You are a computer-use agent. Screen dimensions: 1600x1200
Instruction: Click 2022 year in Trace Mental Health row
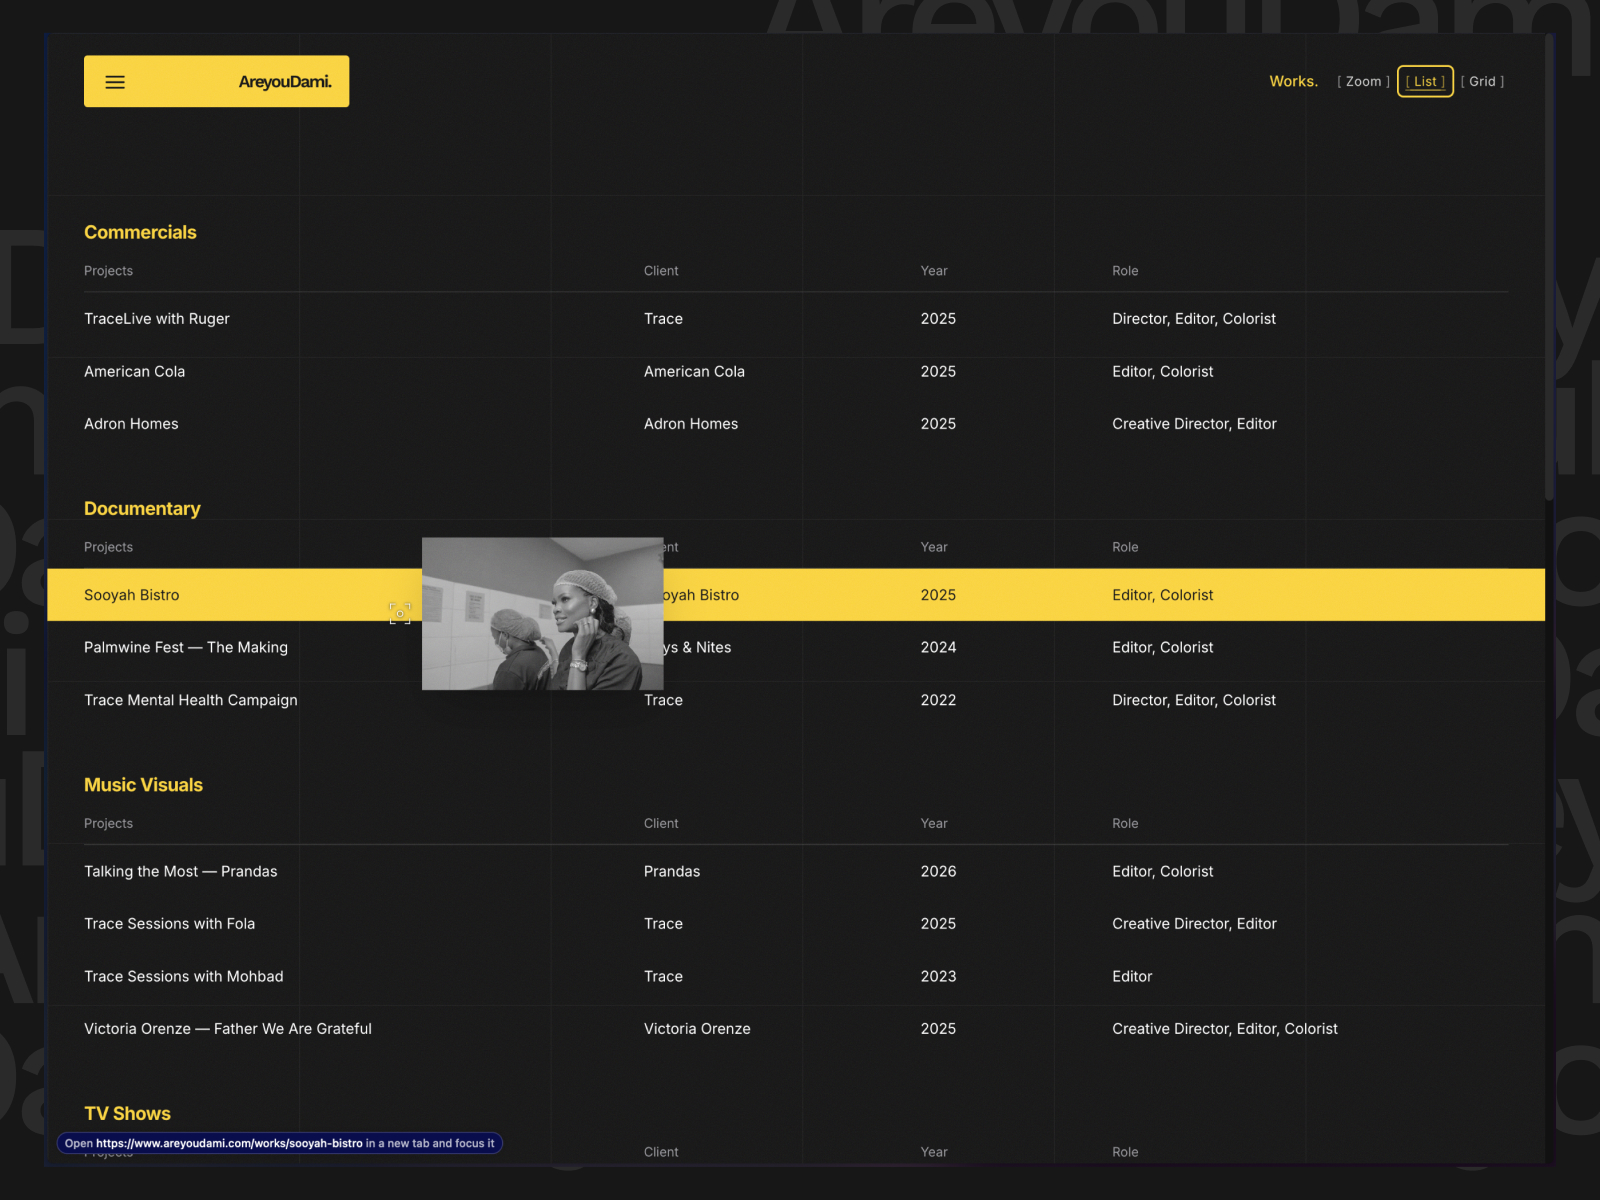(x=938, y=700)
